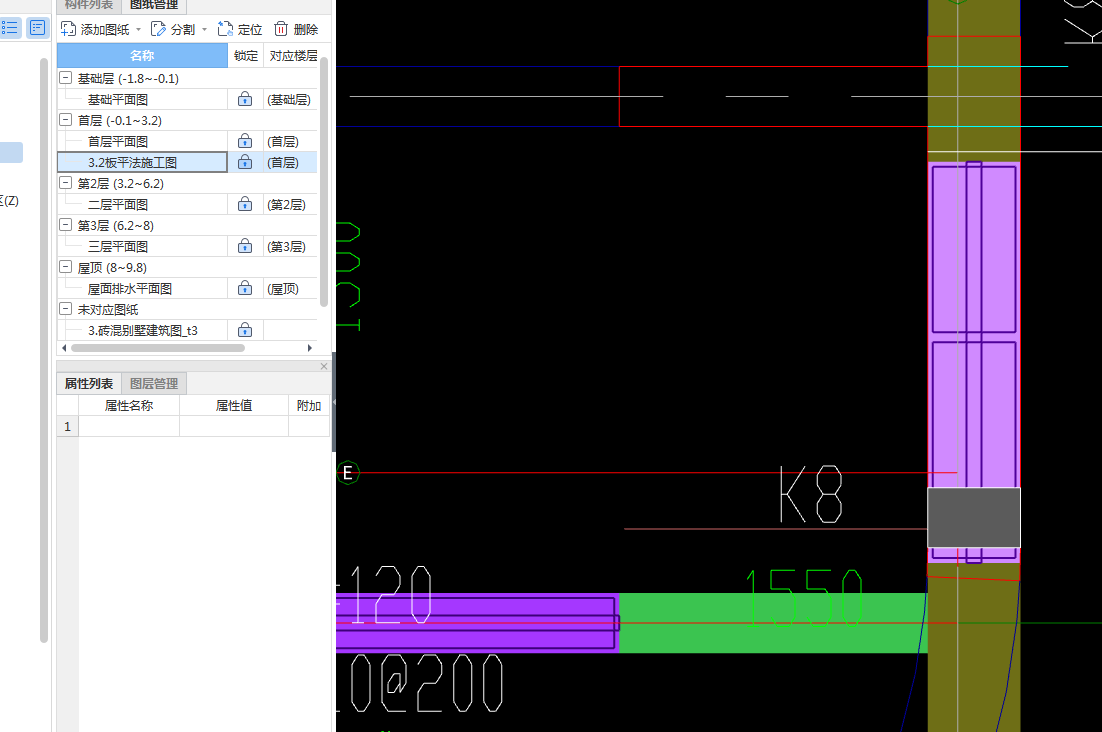Click the 分割 (split) tool

tap(173, 30)
